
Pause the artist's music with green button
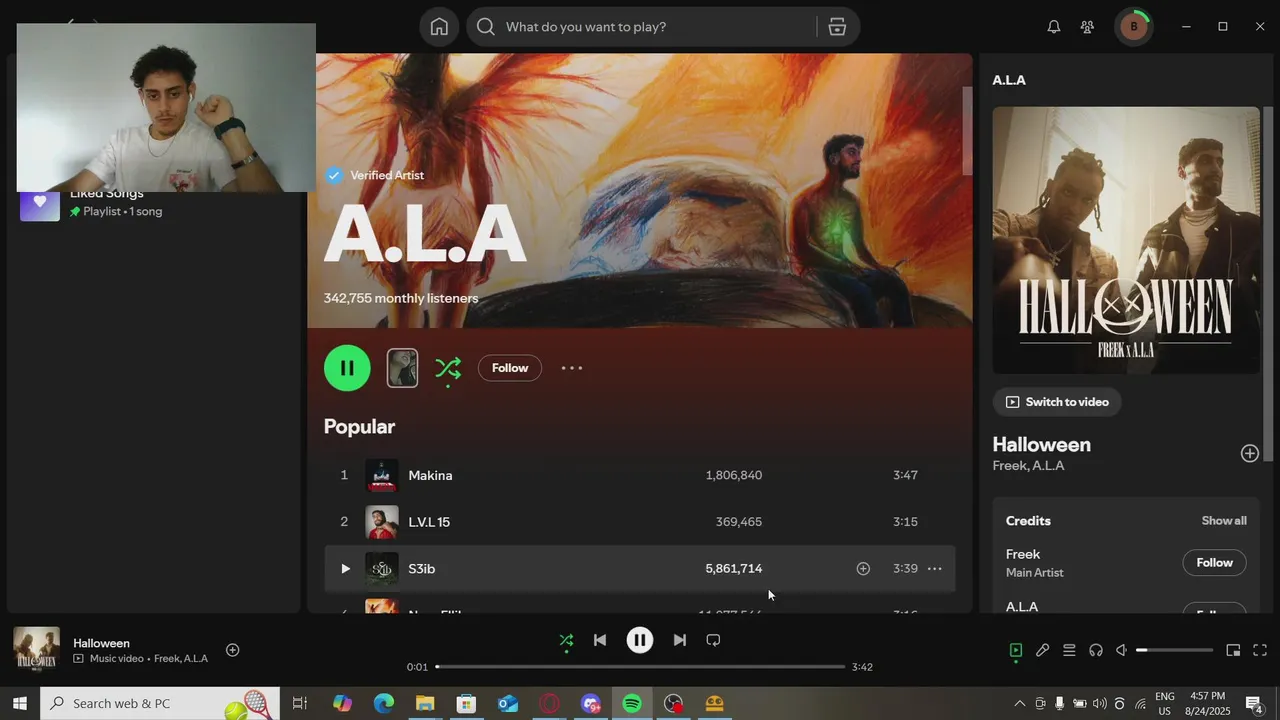click(347, 368)
